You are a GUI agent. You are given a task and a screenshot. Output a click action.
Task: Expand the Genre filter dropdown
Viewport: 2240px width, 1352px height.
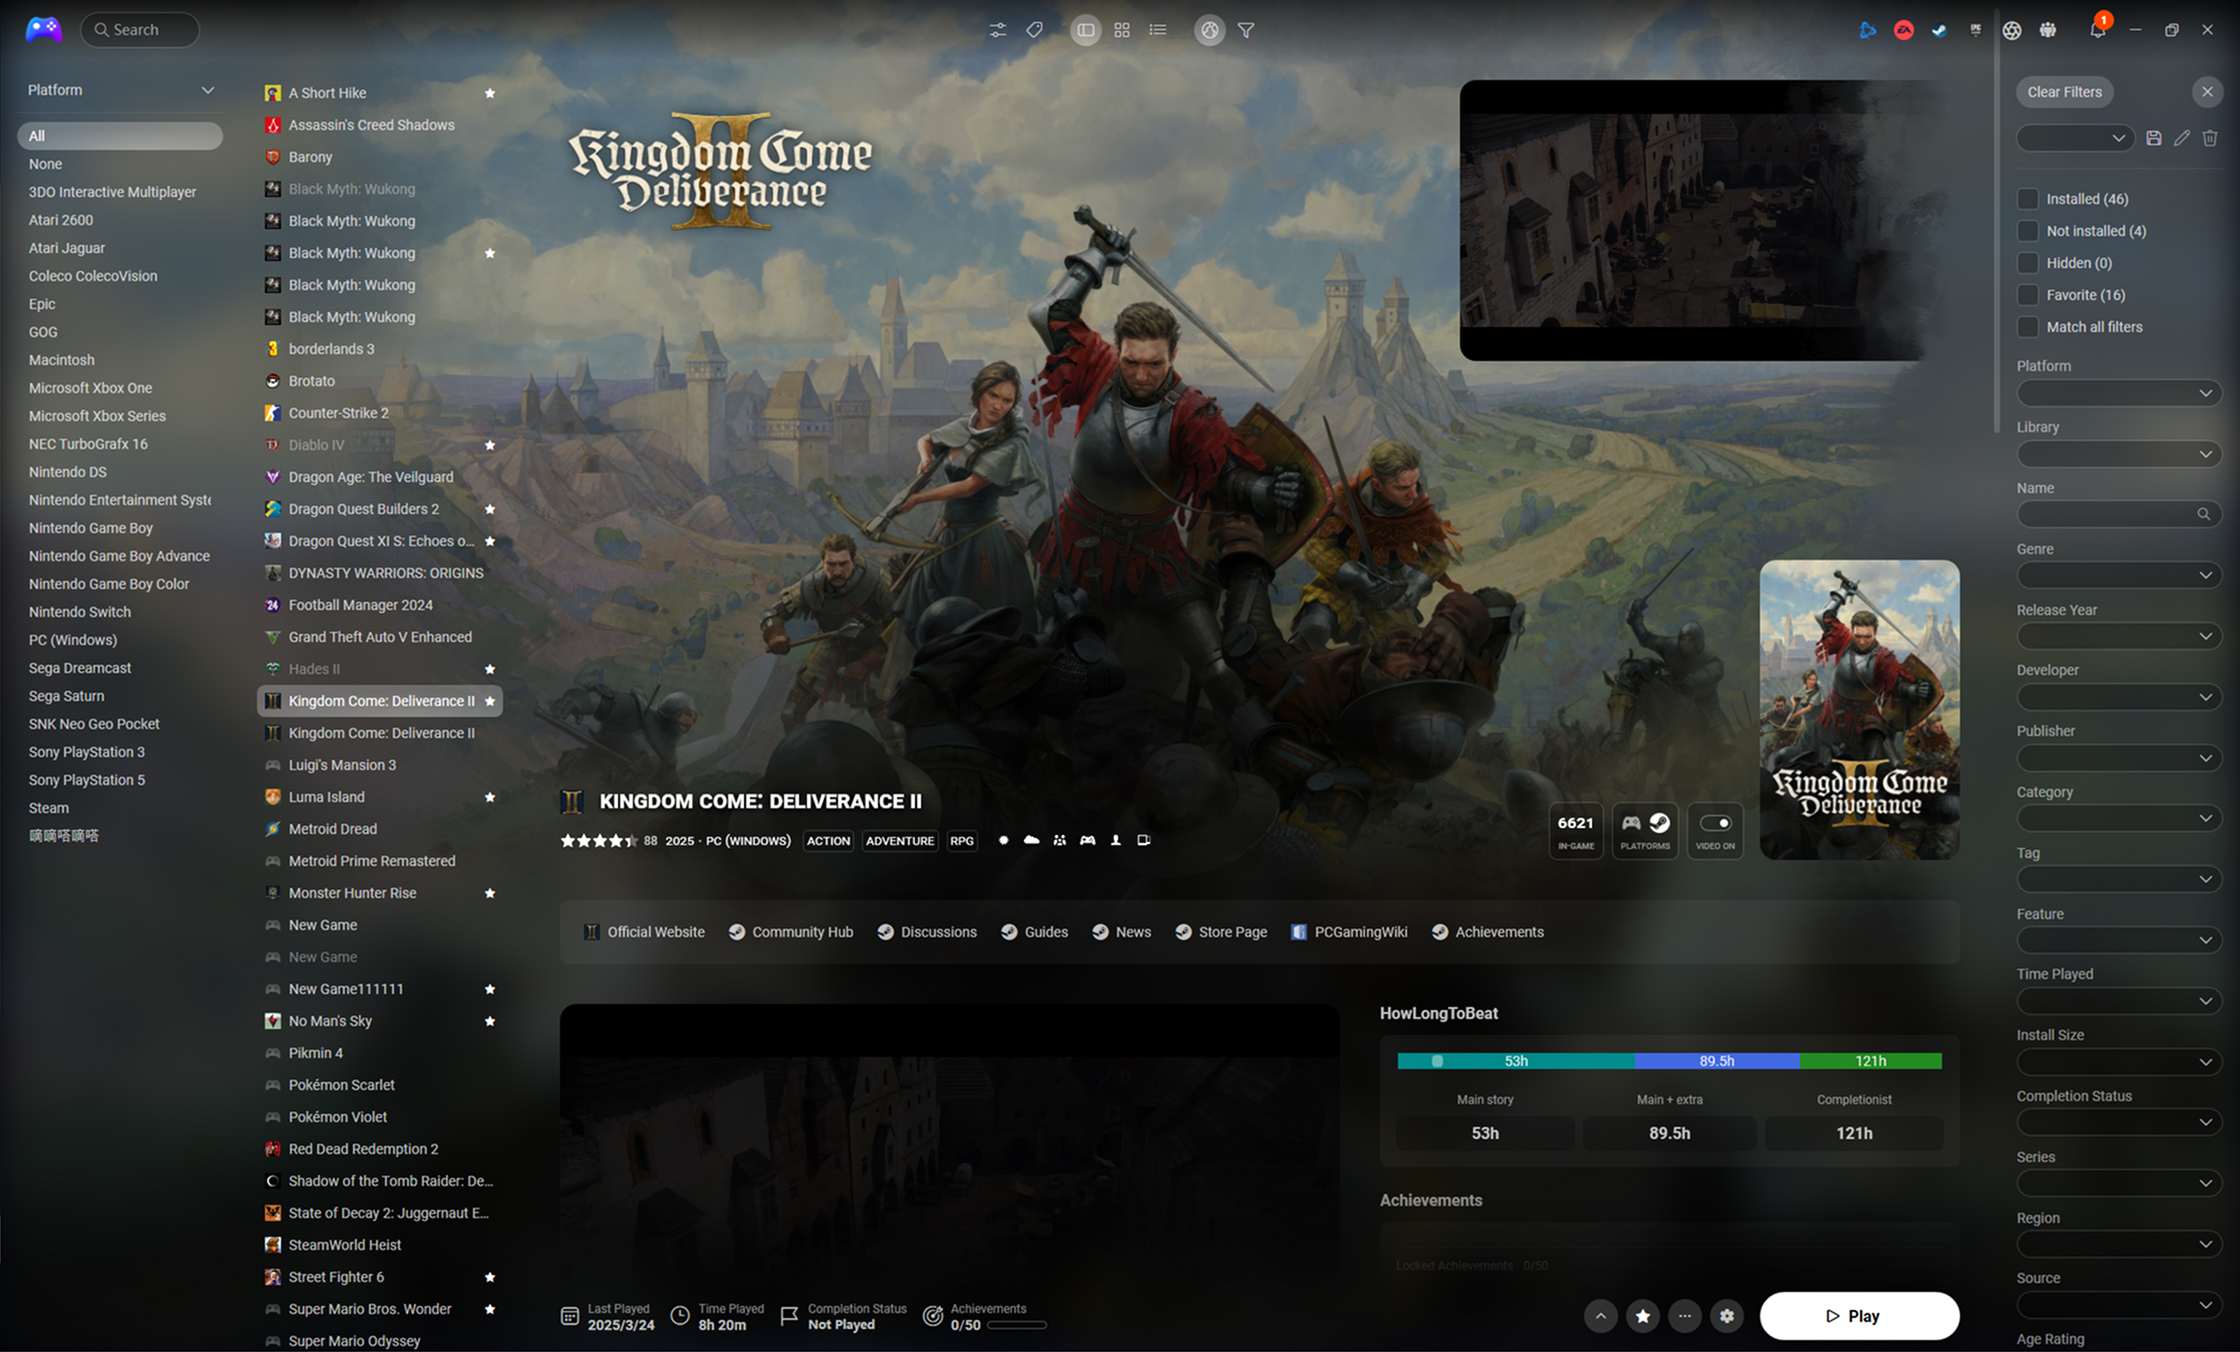tap(2118, 575)
